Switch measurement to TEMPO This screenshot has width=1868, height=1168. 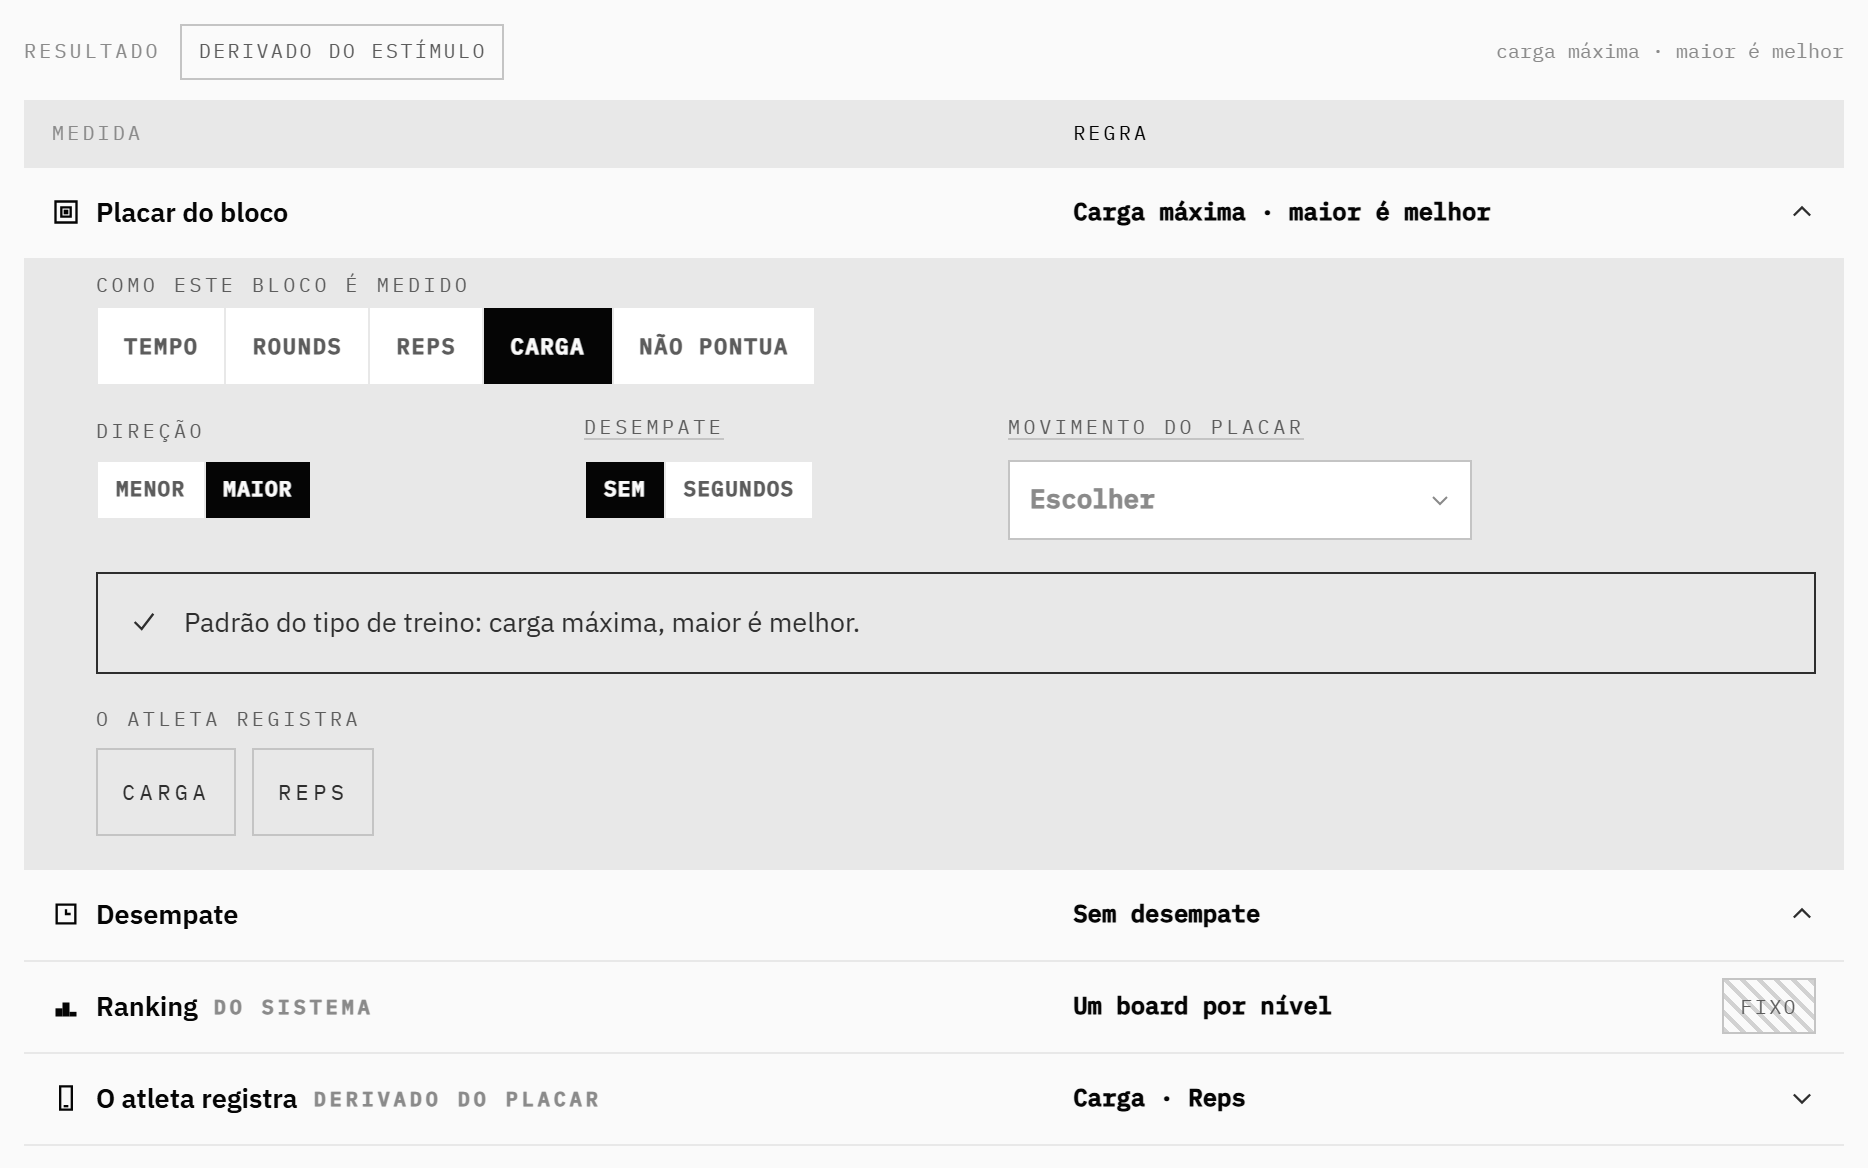161,346
